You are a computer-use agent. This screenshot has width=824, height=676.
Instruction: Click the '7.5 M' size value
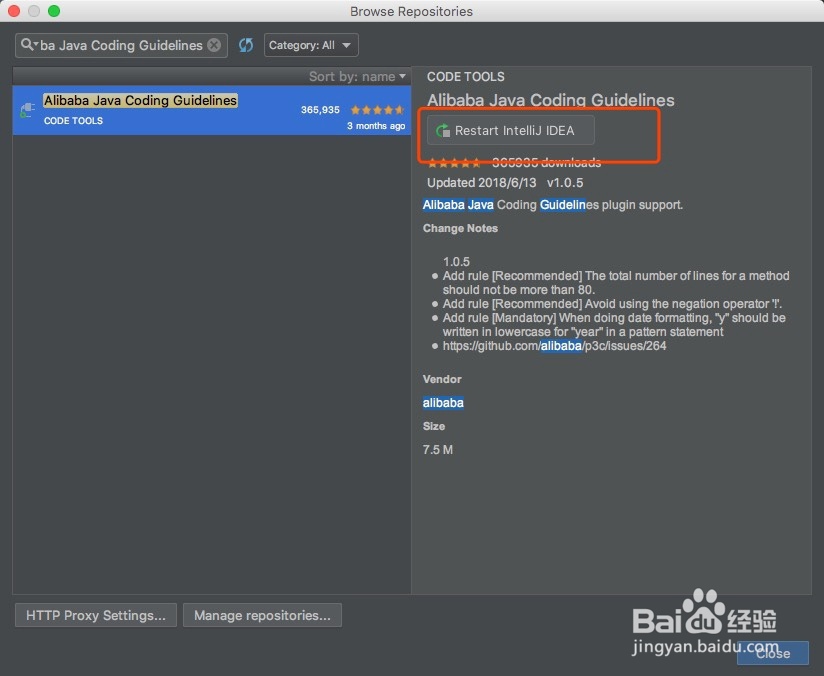tap(438, 450)
